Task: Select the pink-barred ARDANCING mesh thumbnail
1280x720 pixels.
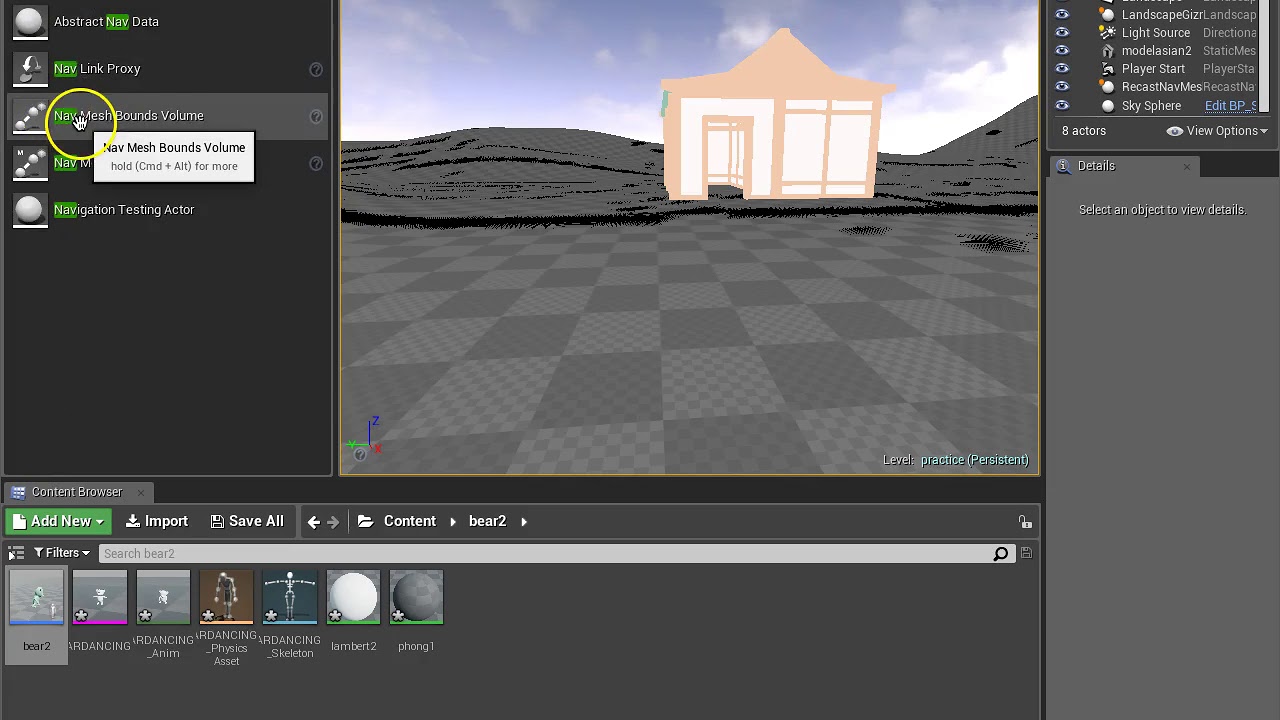Action: click(100, 597)
